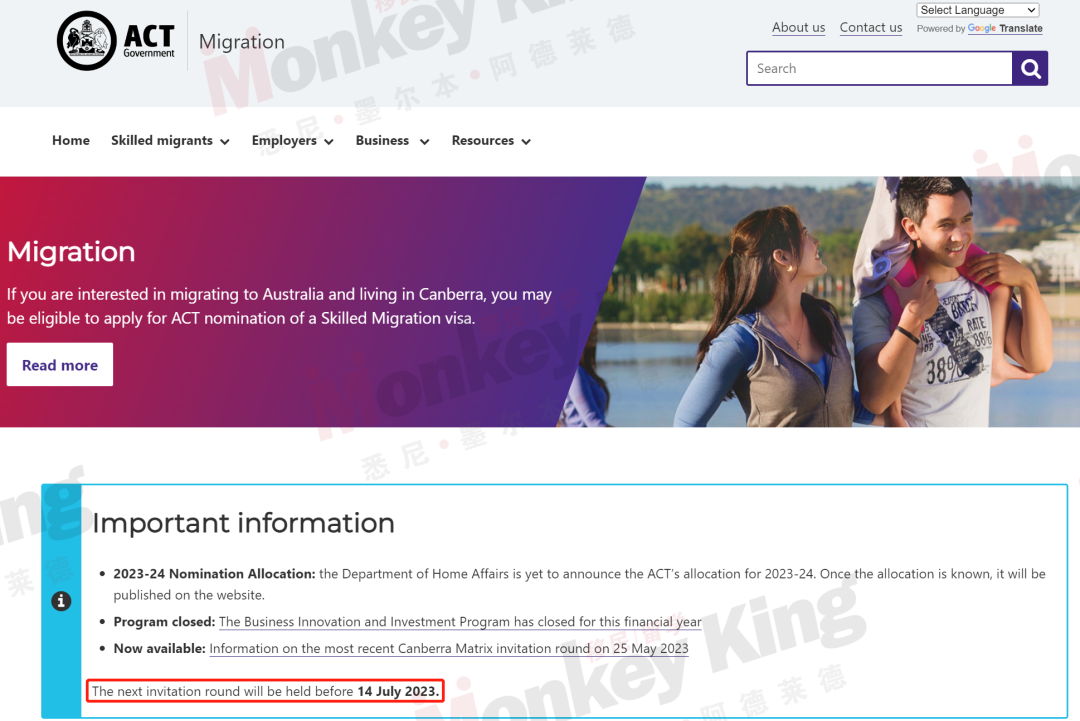Click the magnifying glass search button

1030,68
